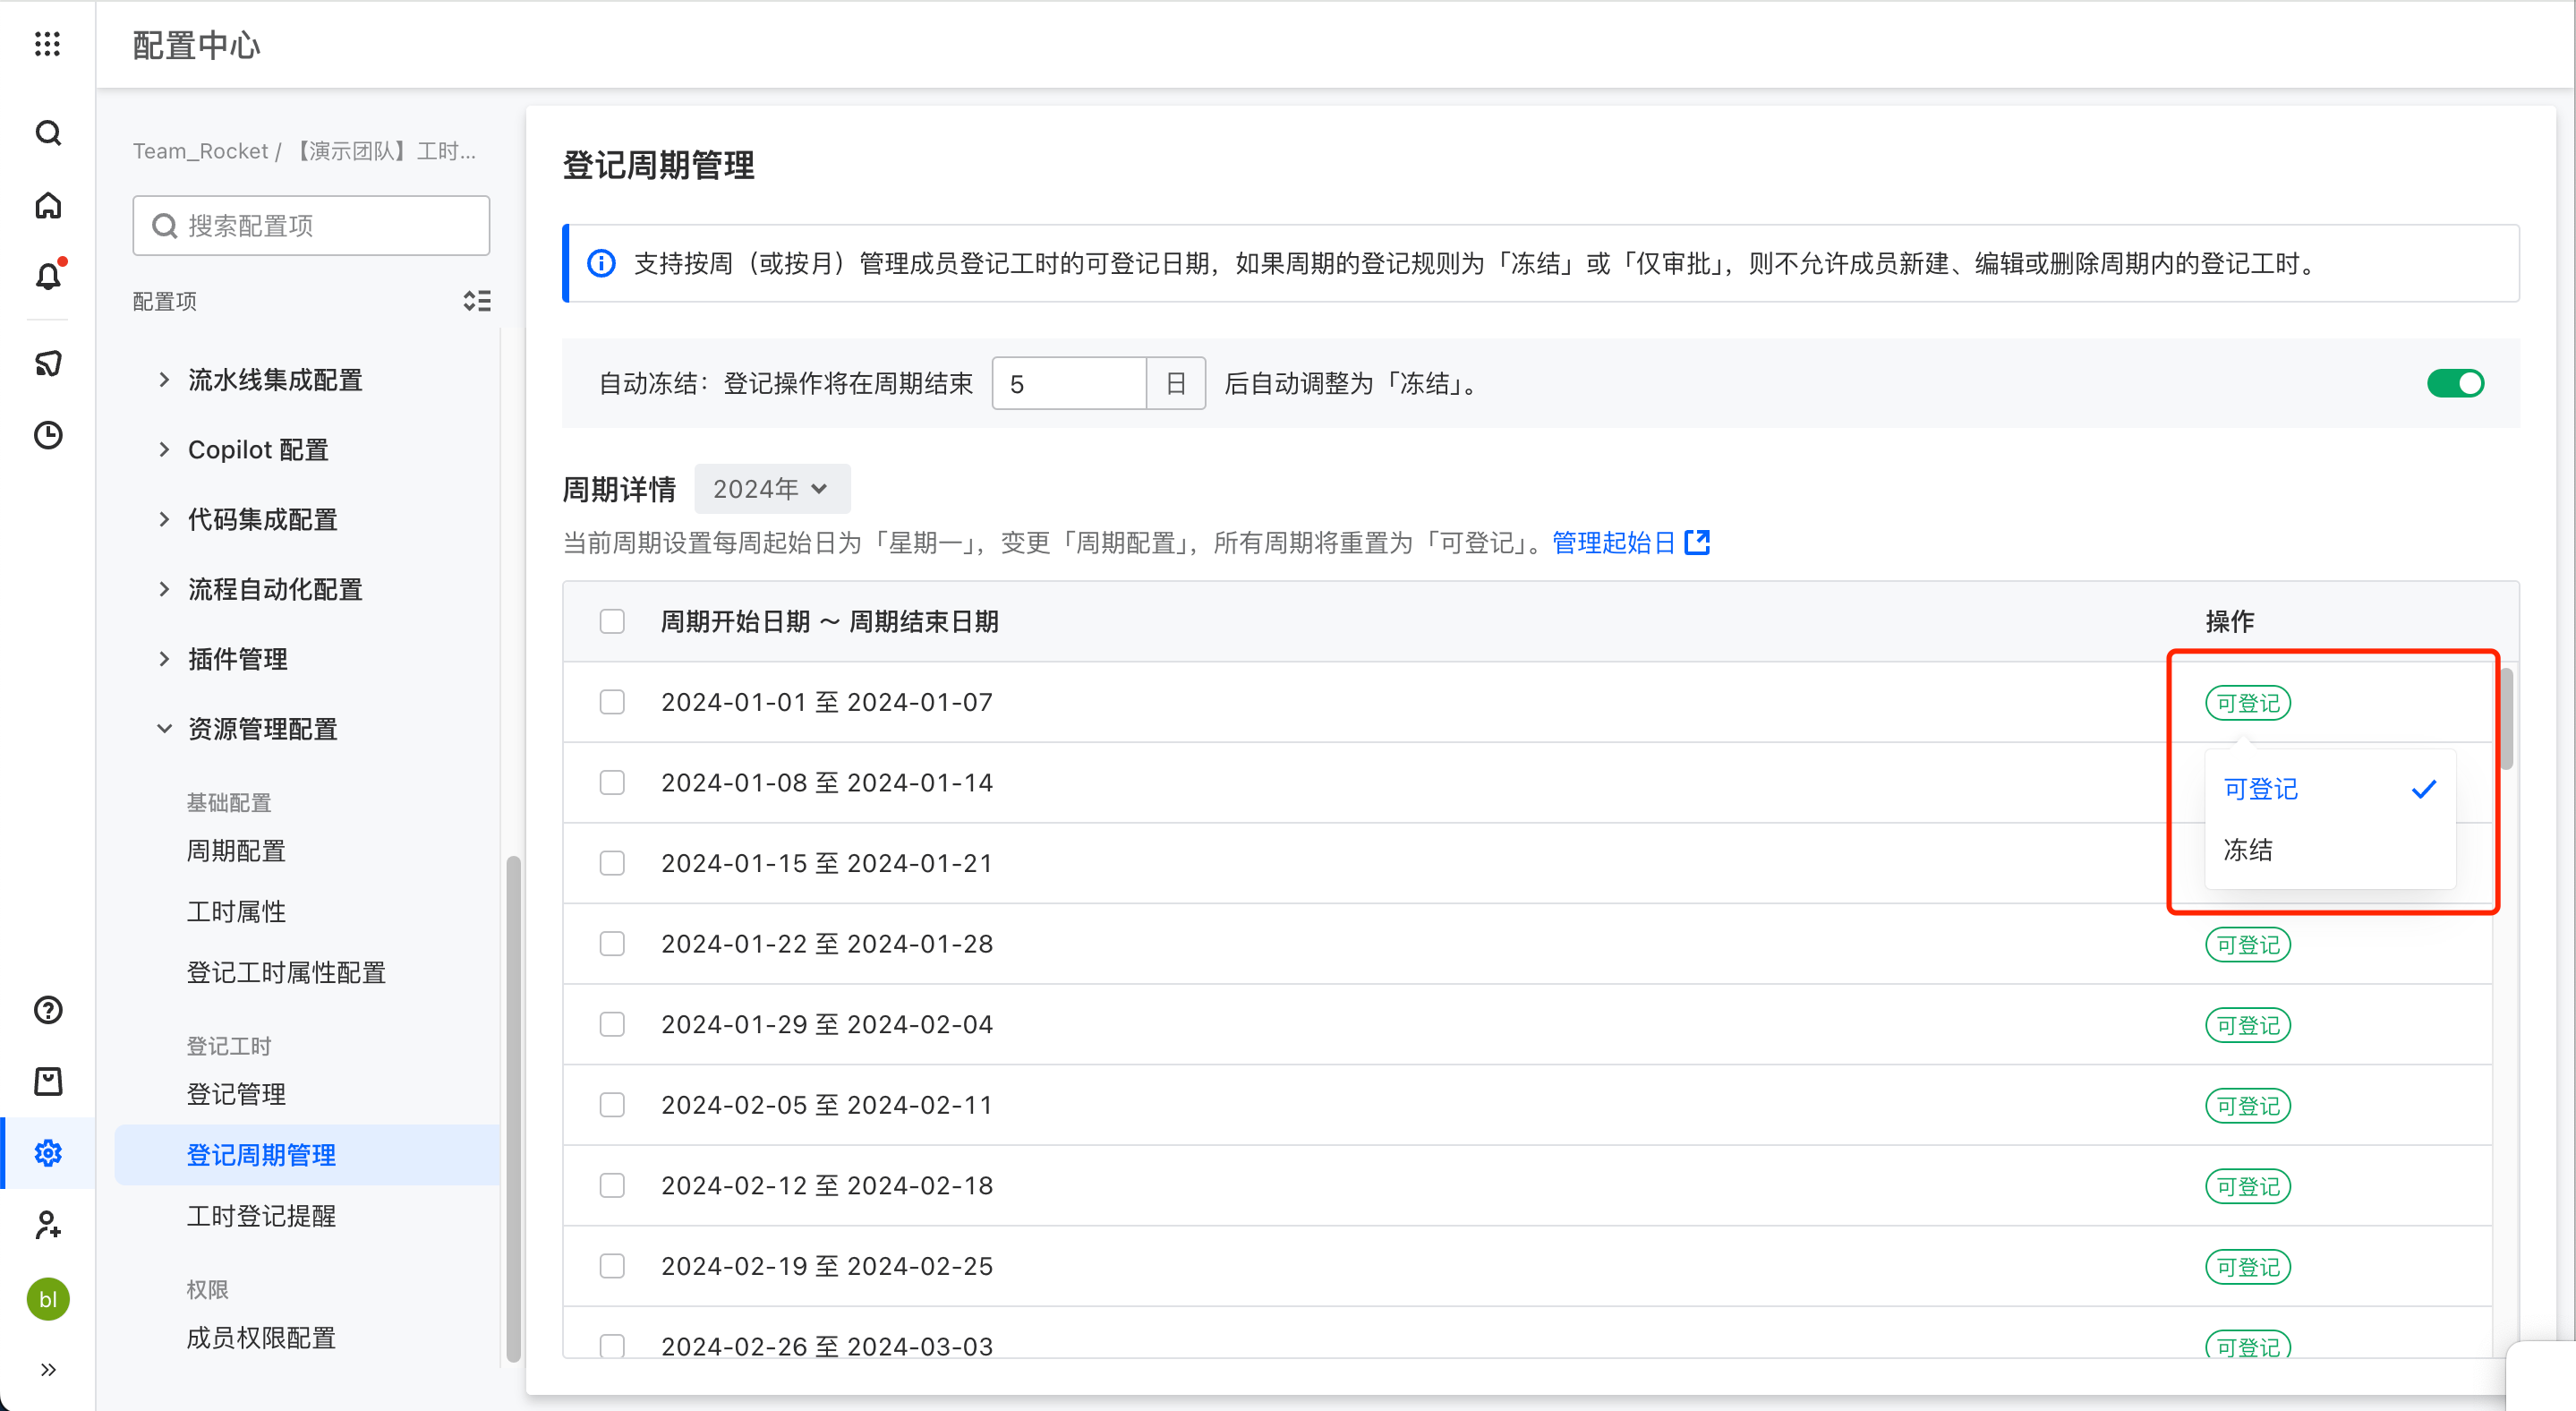
Task: Open 周期配置 in sidebar
Action: click(x=236, y=851)
